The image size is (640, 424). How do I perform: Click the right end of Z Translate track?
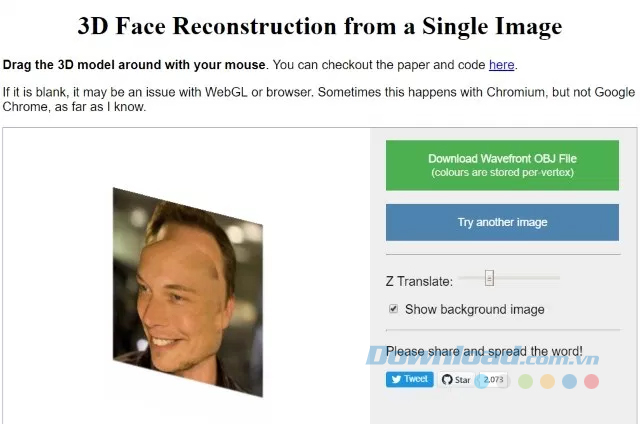coord(557,278)
